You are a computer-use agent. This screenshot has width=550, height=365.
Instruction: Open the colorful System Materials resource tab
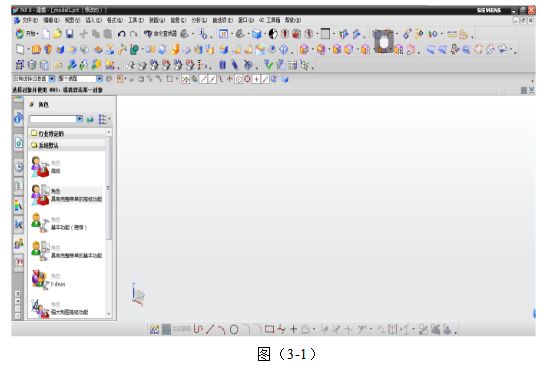tap(19, 205)
